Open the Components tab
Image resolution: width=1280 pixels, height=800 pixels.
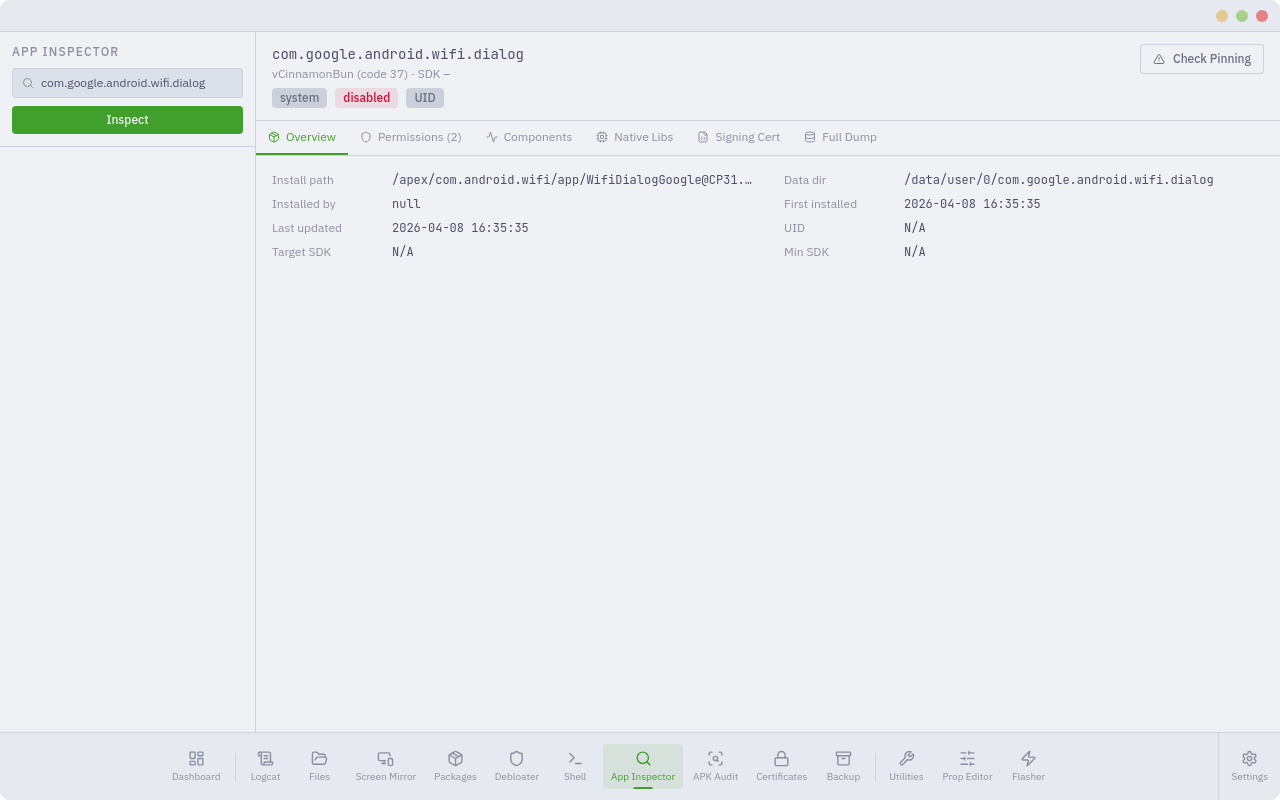529,137
